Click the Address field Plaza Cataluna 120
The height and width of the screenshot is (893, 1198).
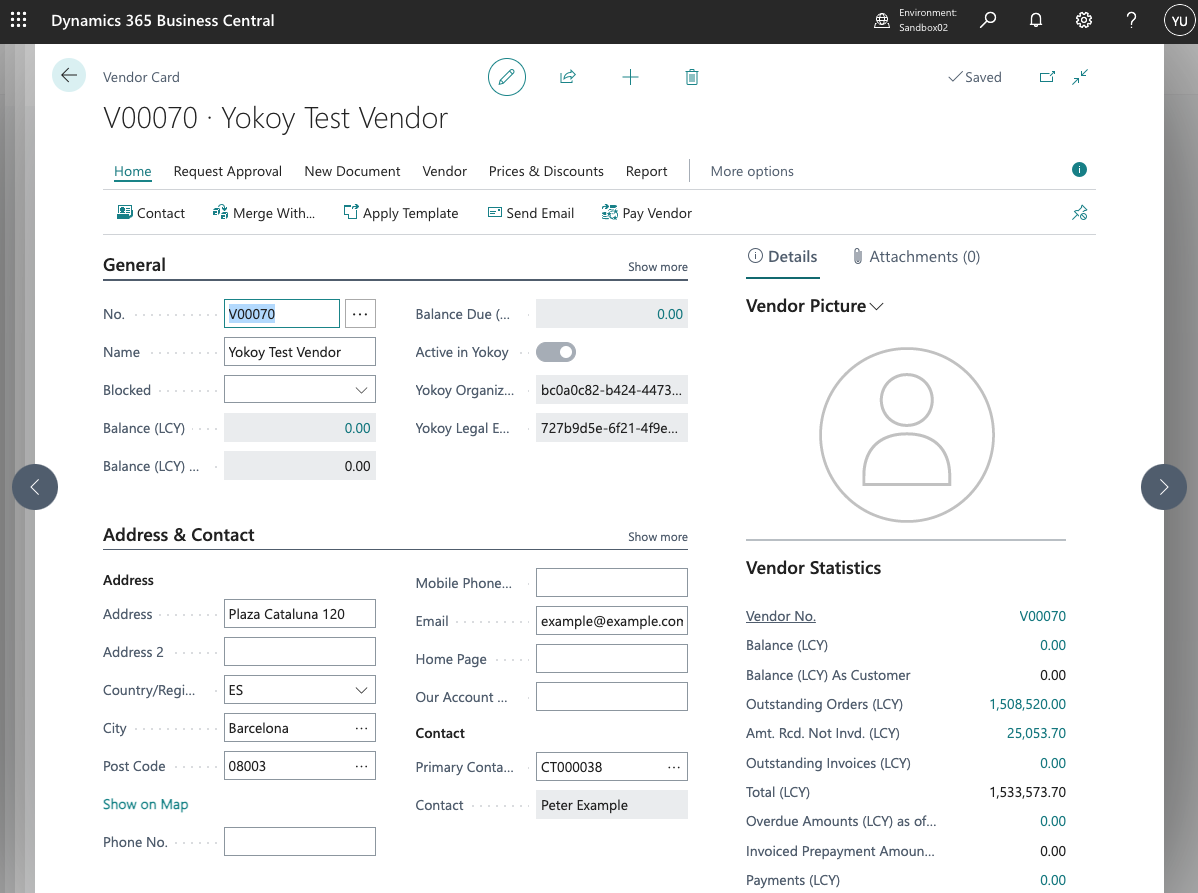300,614
